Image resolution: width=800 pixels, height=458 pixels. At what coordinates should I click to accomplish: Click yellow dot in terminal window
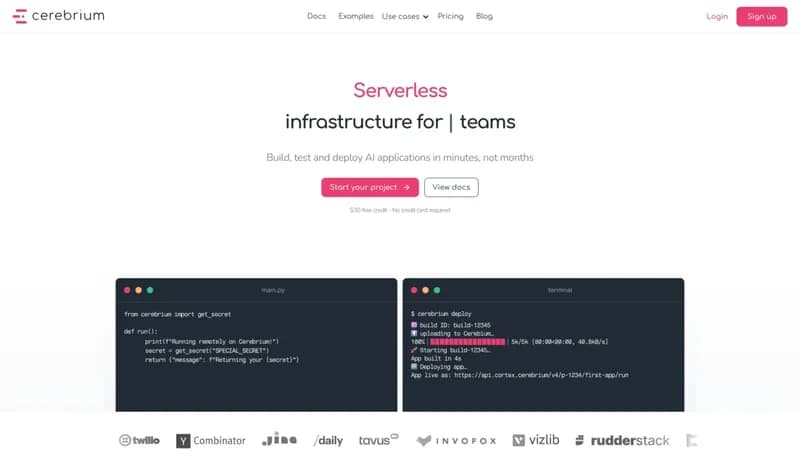click(x=426, y=290)
